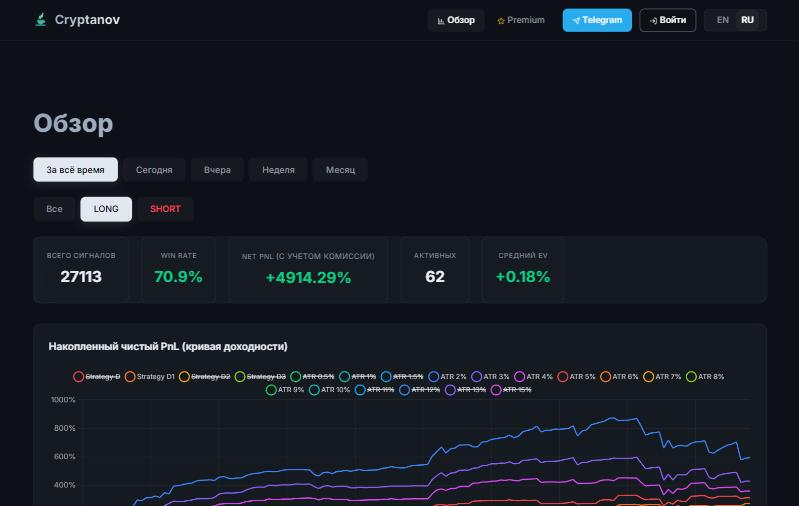
Task: Toggle ATR 10% legend series
Action: [x=330, y=390]
